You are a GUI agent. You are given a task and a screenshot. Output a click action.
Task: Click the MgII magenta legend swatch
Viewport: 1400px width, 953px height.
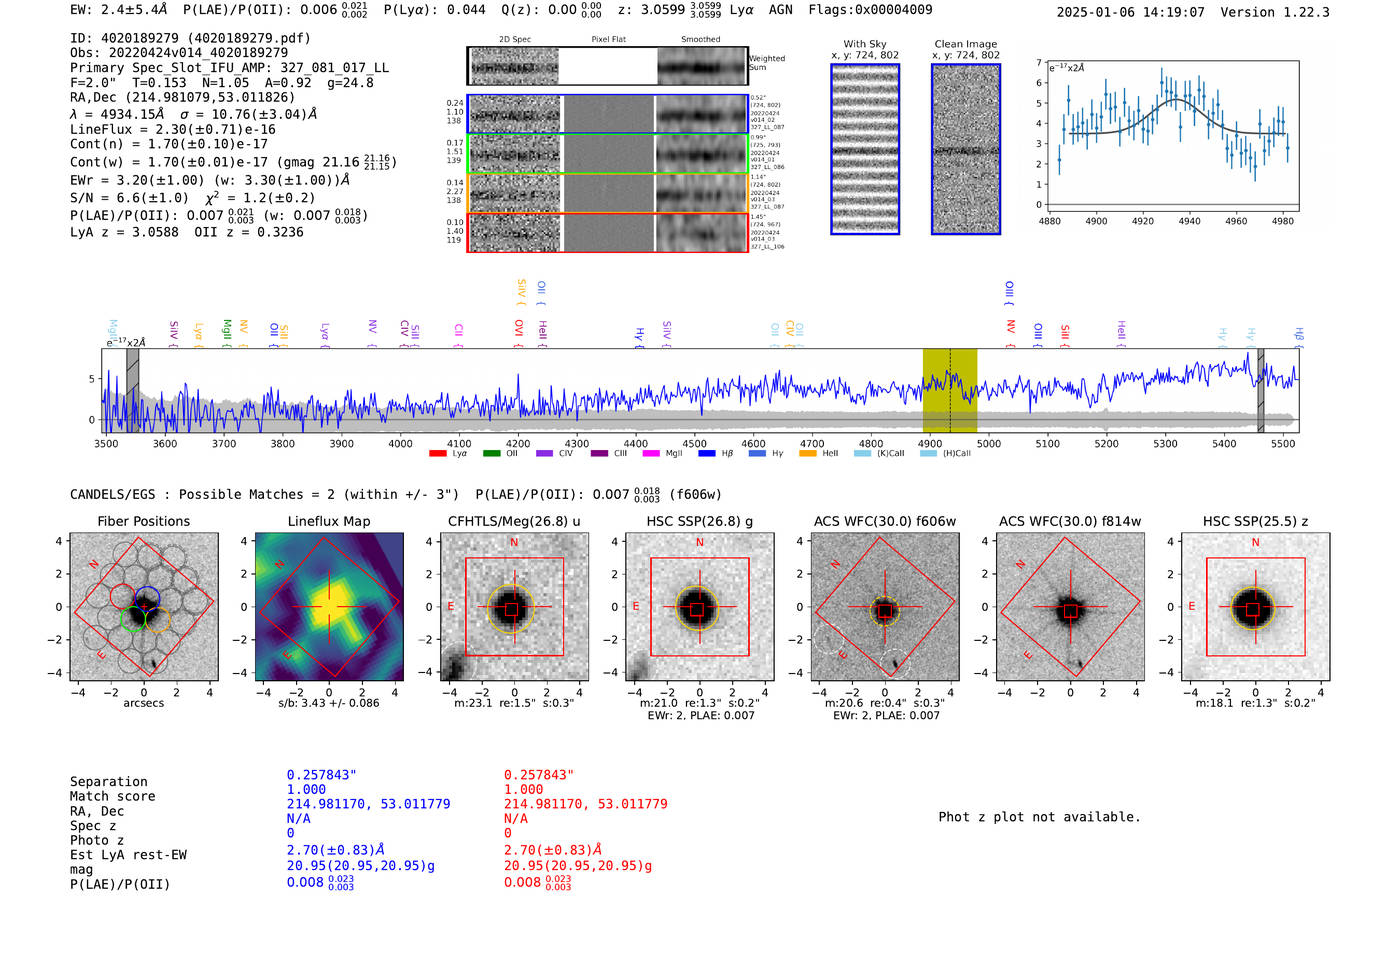[651, 453]
